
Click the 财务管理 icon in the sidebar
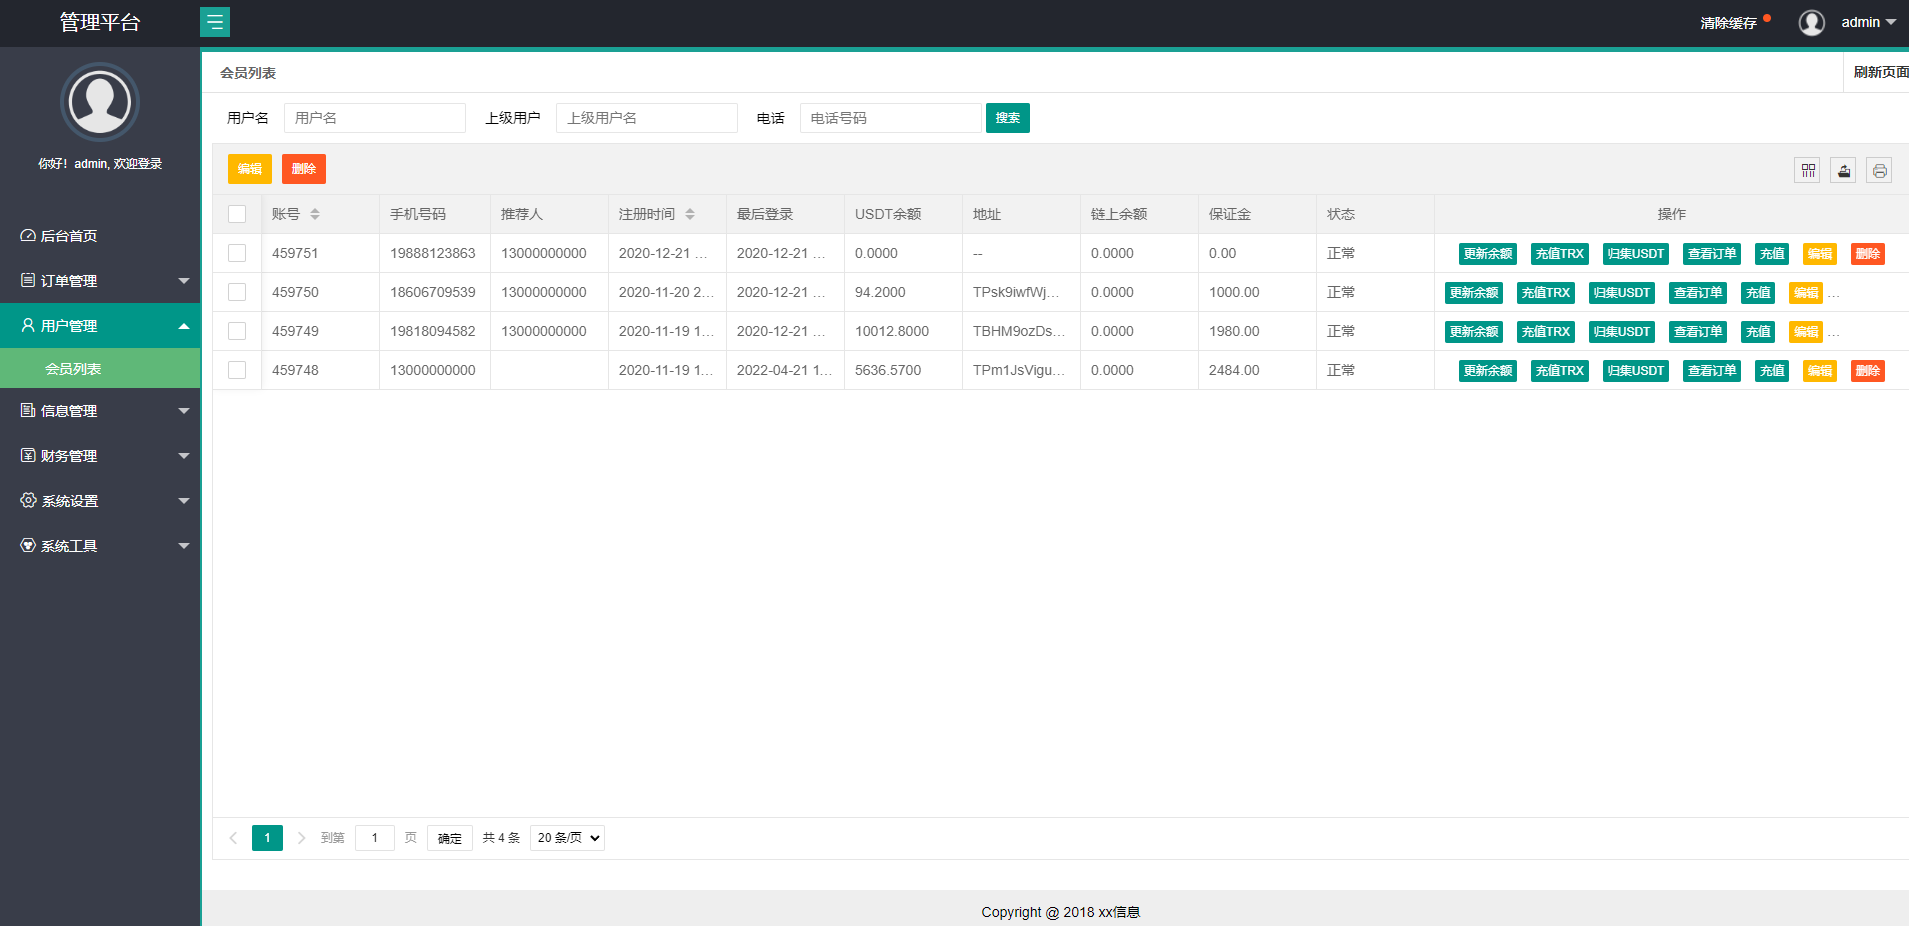27,455
